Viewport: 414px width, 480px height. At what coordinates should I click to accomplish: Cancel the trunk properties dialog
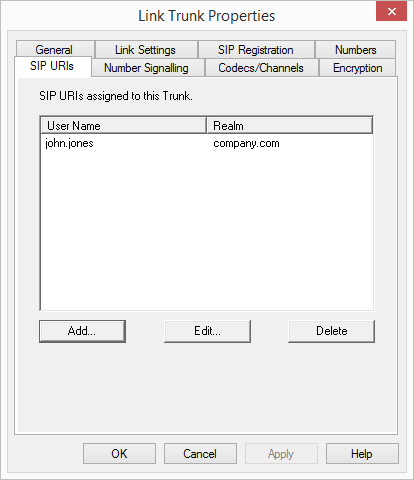(200, 454)
